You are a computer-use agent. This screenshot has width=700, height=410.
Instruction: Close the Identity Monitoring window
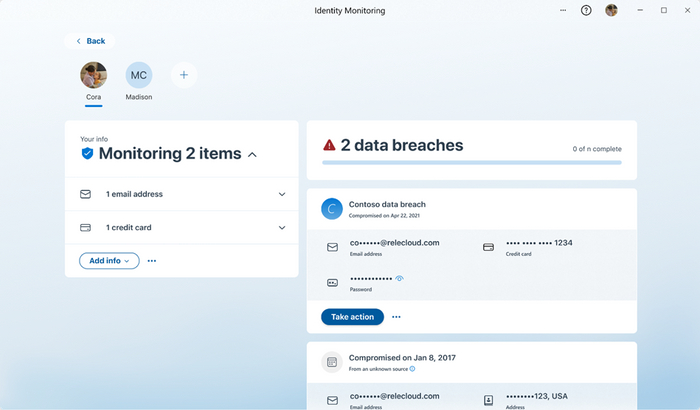[688, 10]
